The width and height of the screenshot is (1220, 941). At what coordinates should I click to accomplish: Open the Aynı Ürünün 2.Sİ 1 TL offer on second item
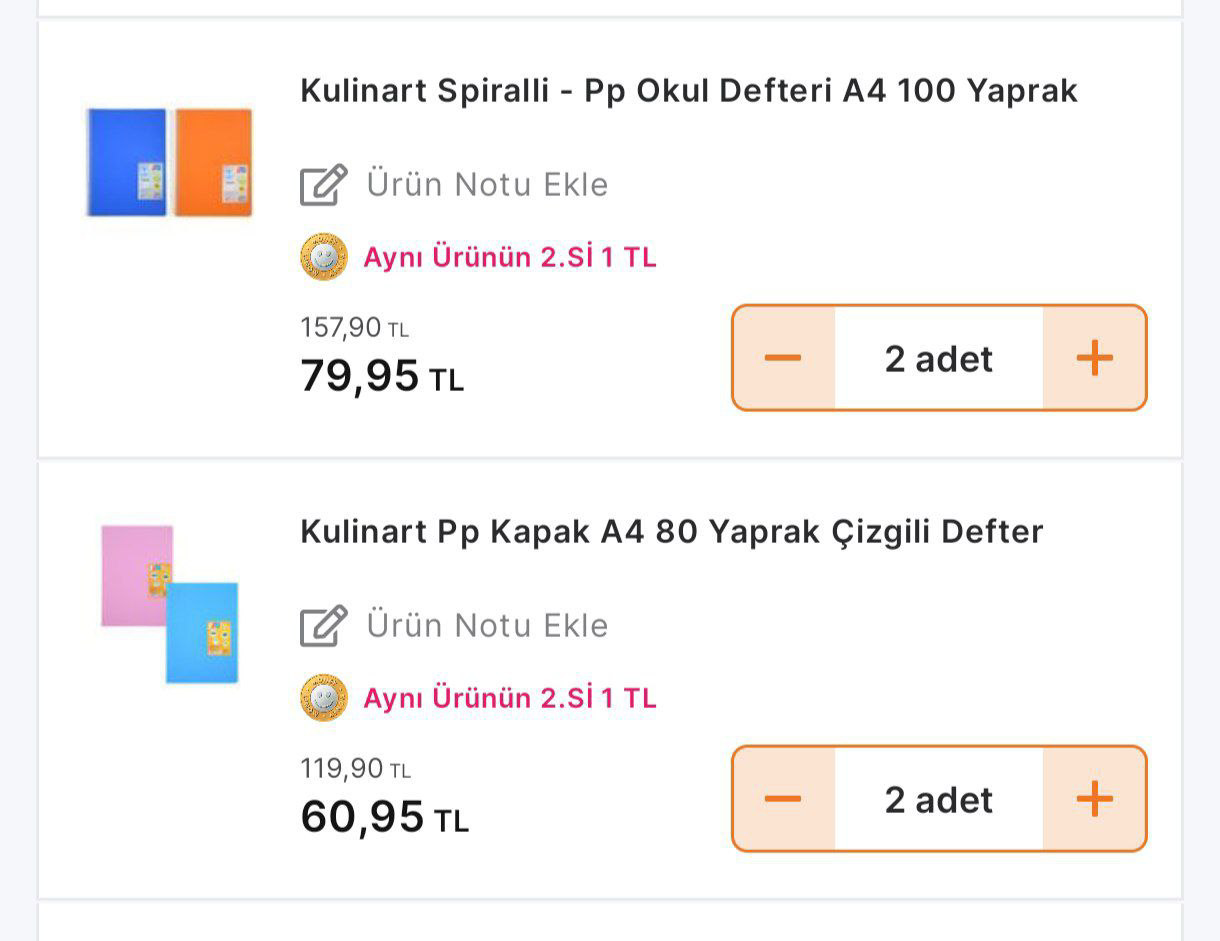(510, 698)
